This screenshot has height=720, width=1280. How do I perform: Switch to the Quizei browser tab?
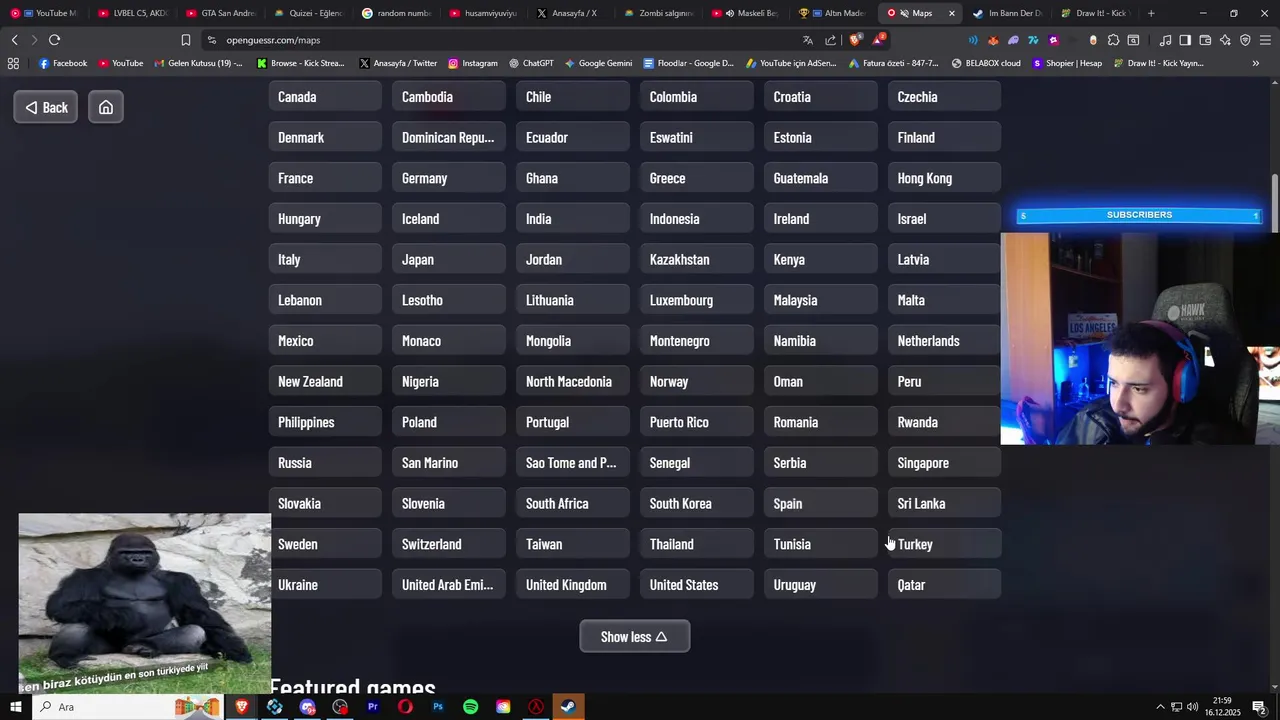308,13
